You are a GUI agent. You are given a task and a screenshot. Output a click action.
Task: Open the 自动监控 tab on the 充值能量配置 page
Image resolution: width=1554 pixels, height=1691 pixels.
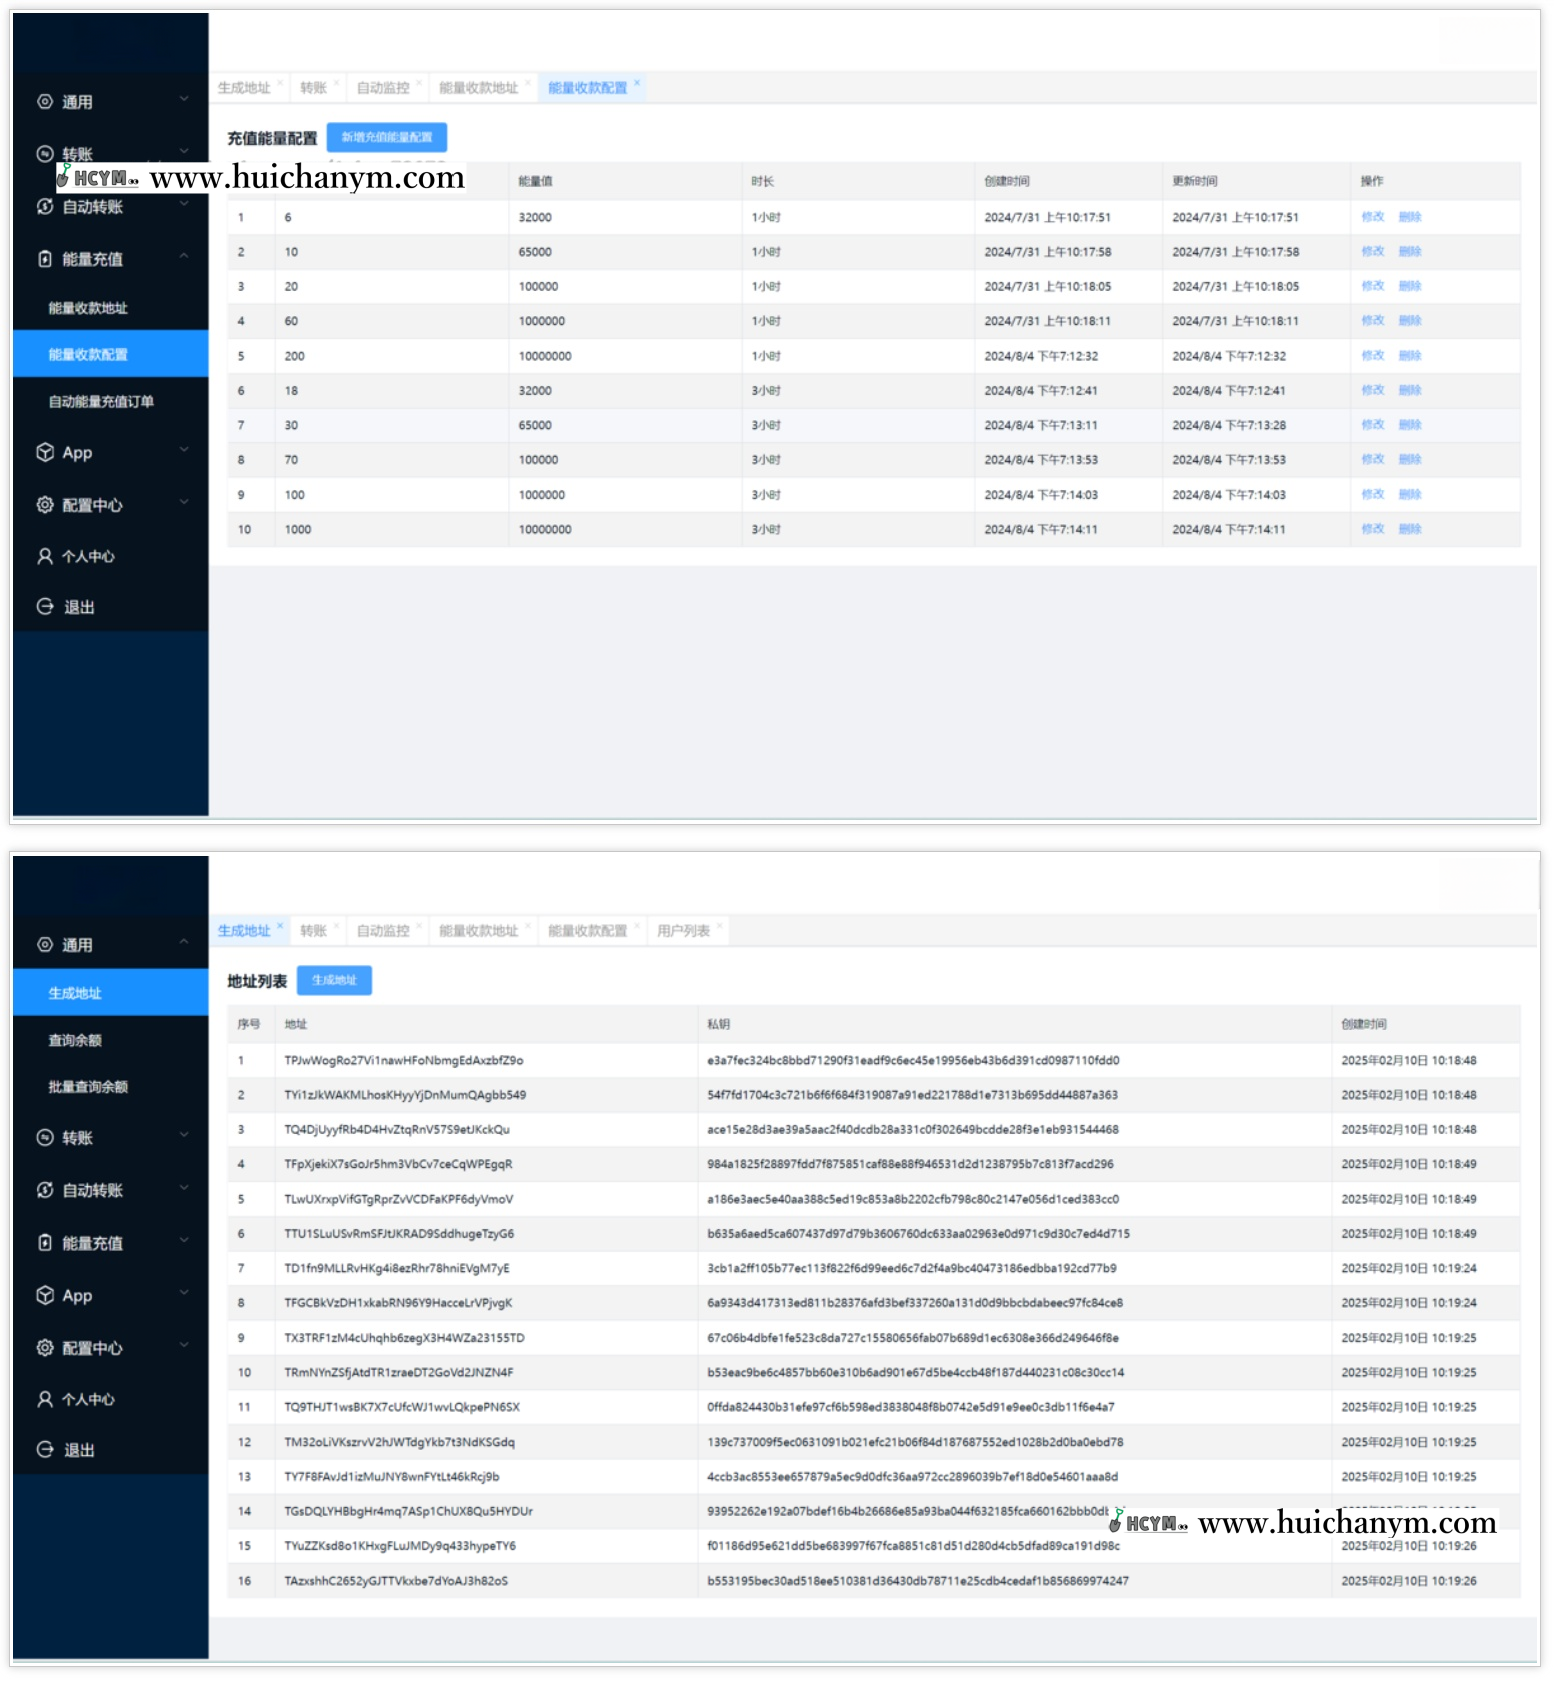click(x=383, y=88)
